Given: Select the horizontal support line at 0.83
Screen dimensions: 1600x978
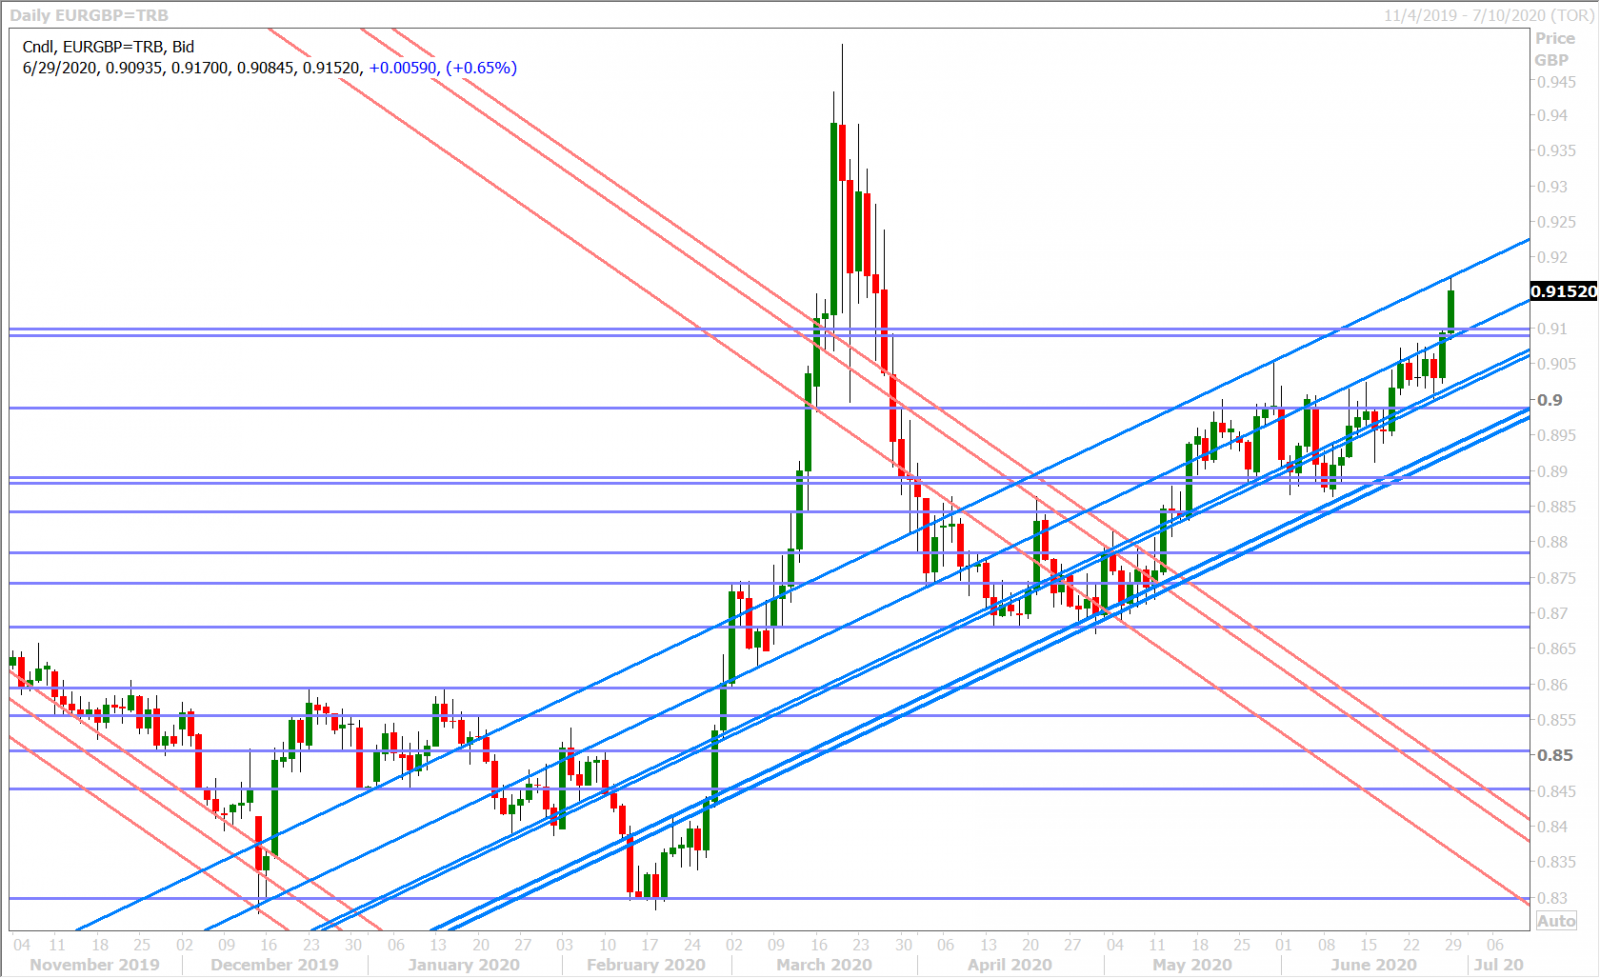Looking at the screenshot, I should coord(769,898).
